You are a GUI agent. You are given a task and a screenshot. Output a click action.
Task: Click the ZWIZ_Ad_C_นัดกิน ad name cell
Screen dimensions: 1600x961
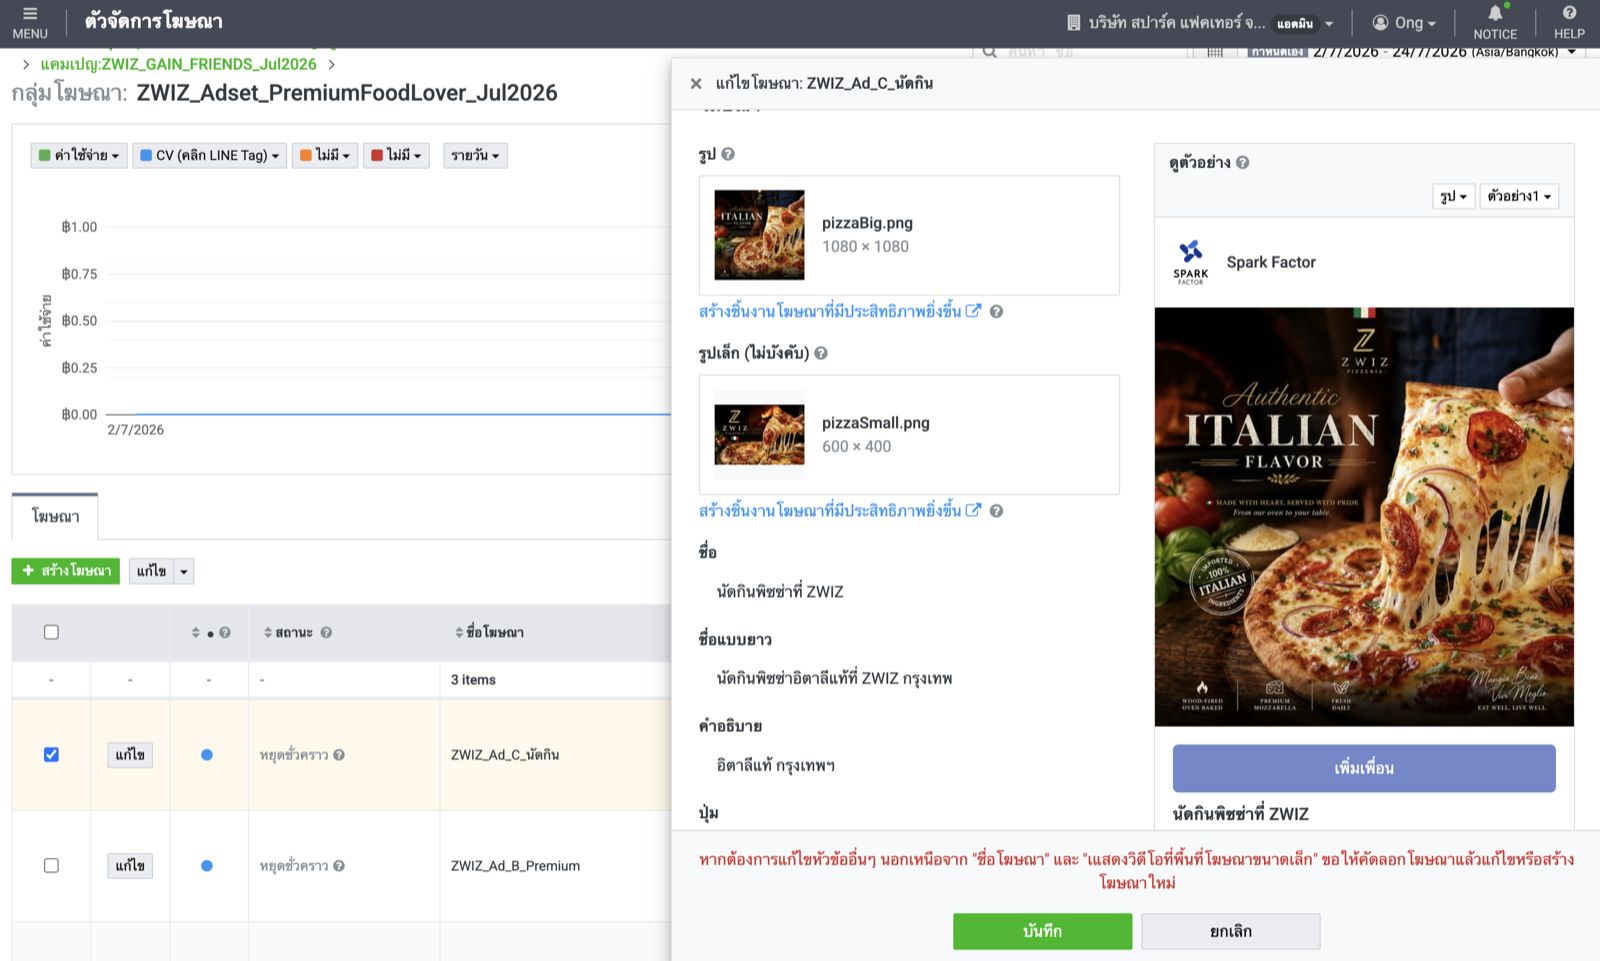pos(505,755)
